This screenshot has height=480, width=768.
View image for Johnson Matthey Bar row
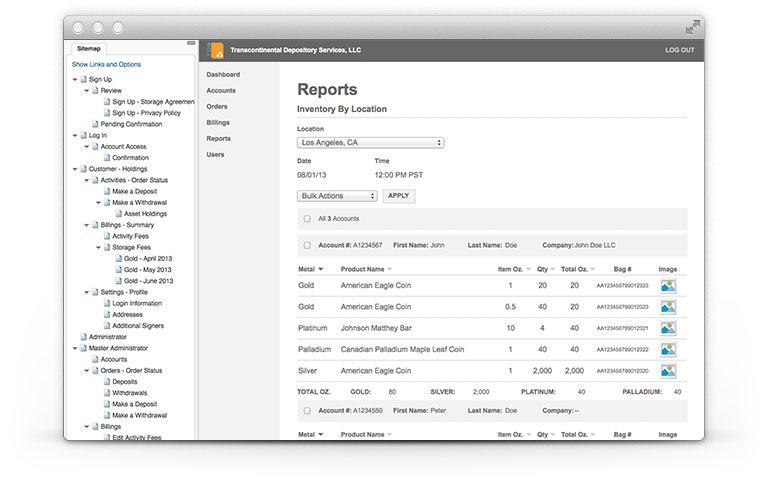[668, 328]
